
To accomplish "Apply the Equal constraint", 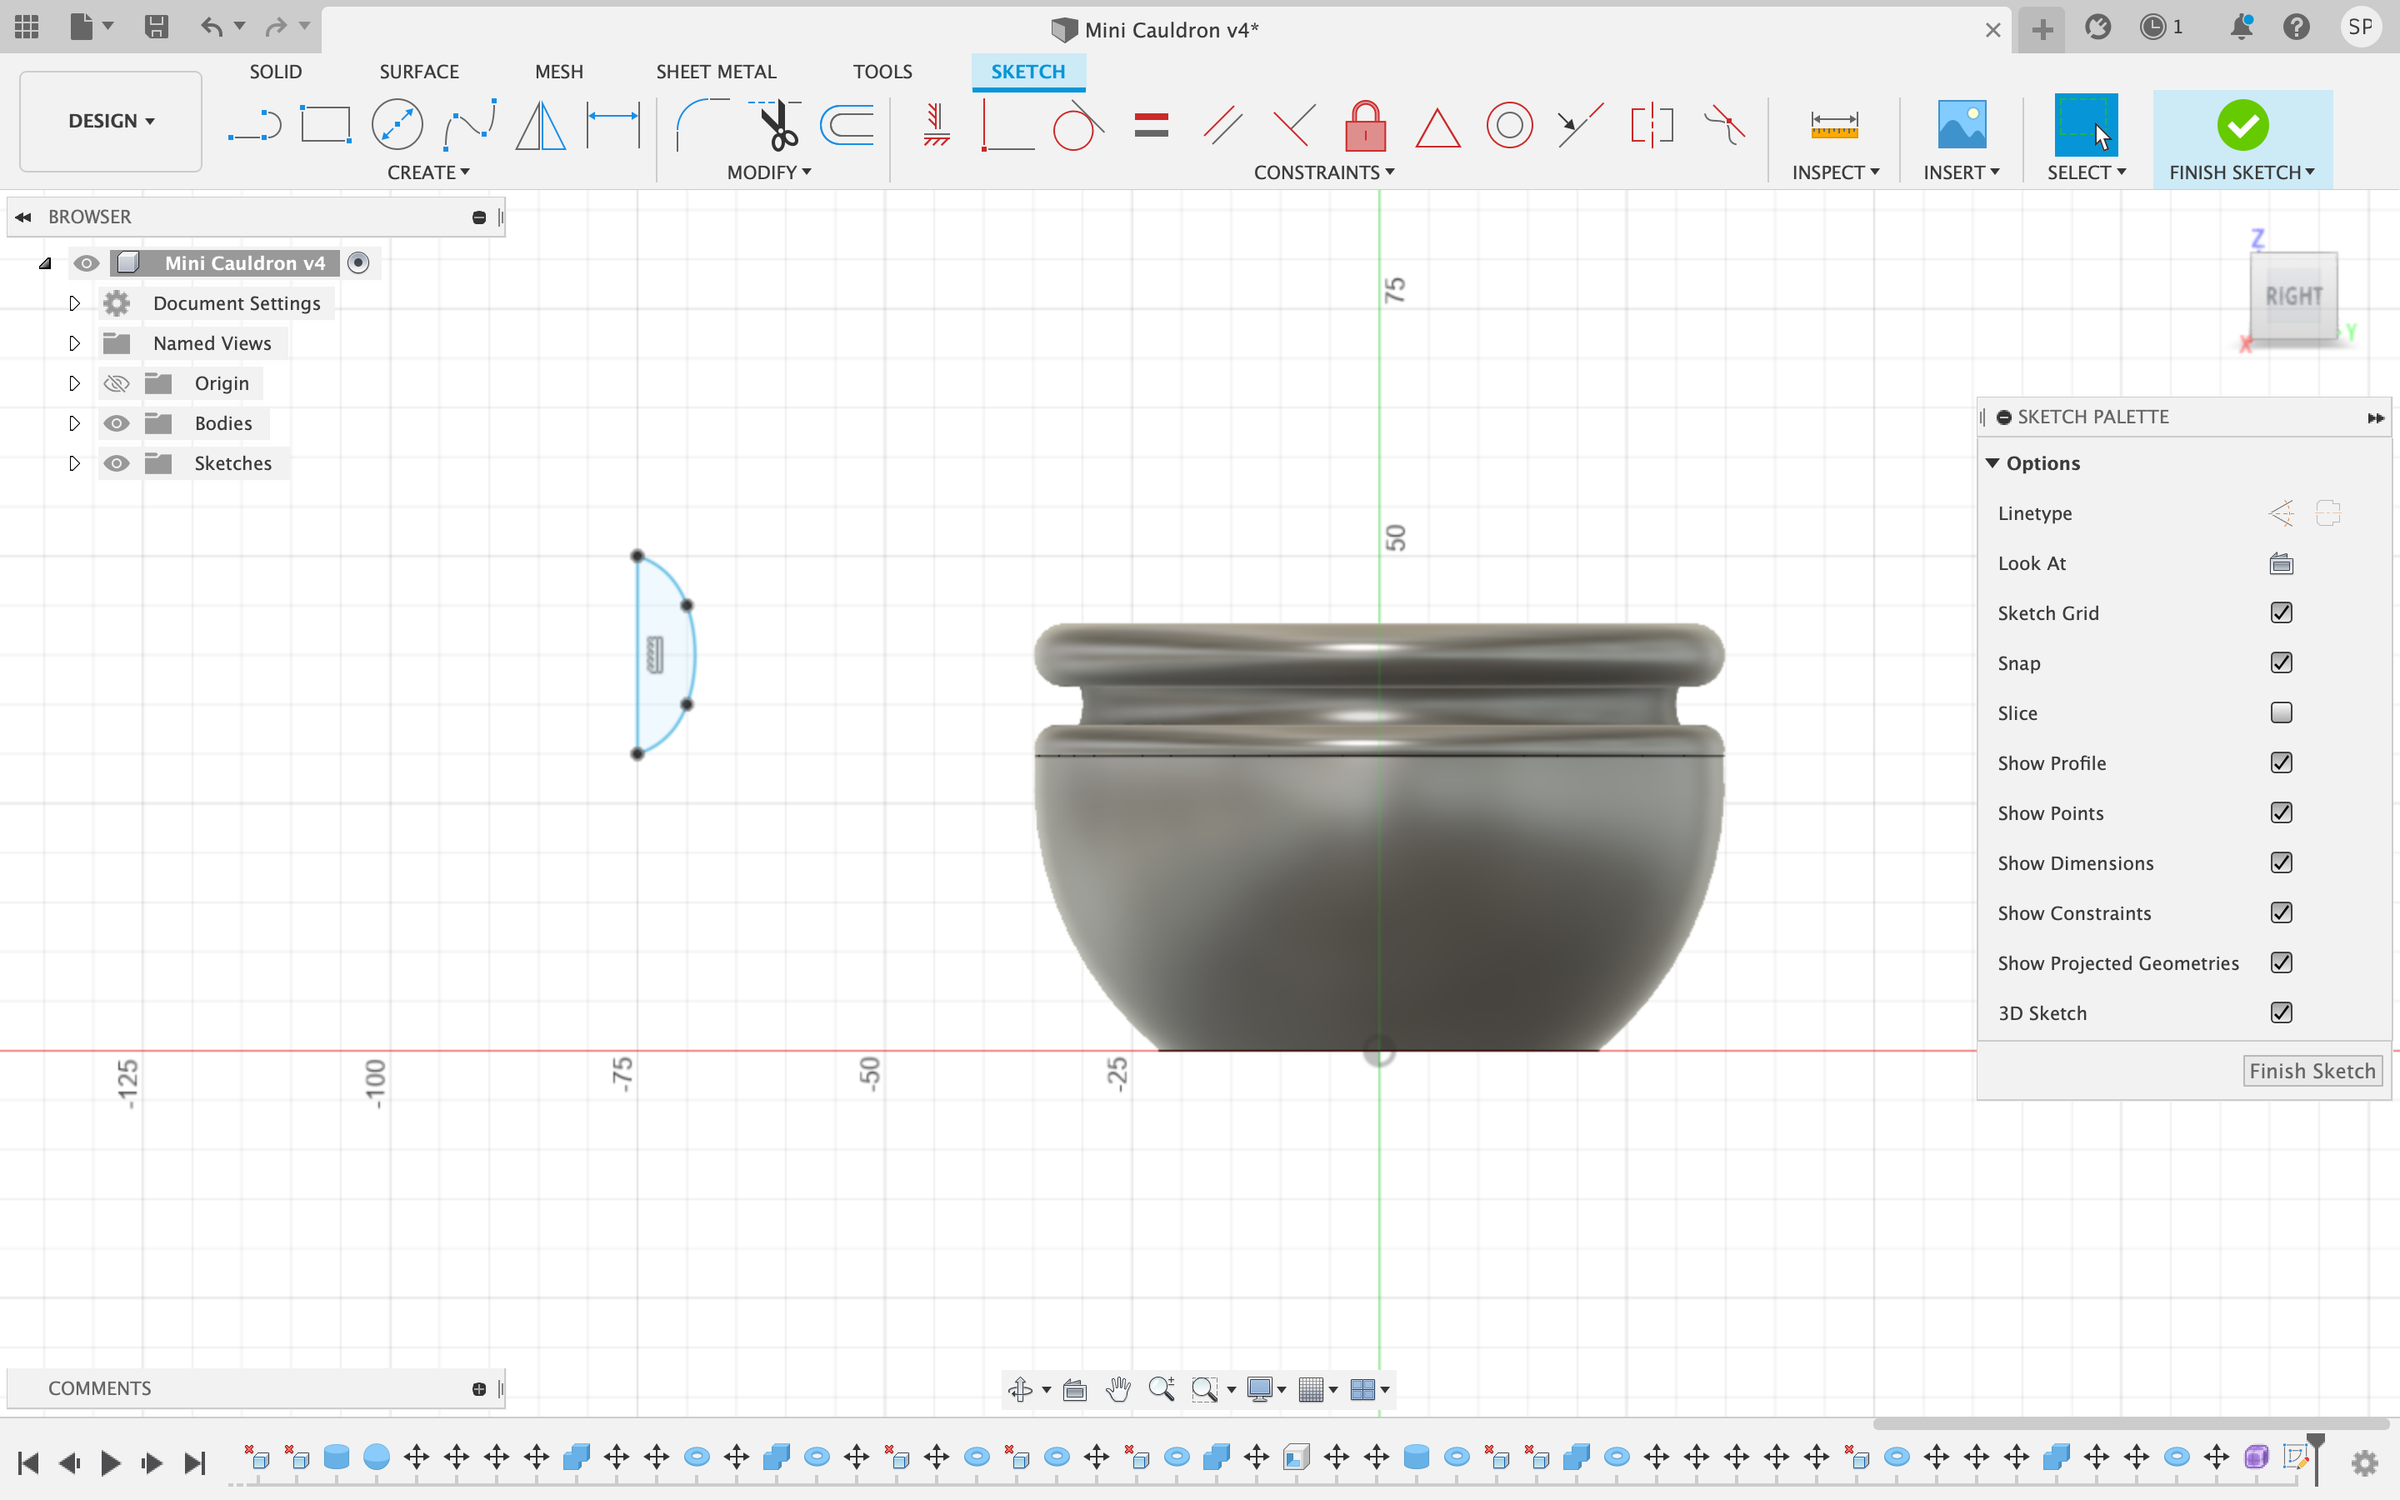I will [x=1151, y=123].
